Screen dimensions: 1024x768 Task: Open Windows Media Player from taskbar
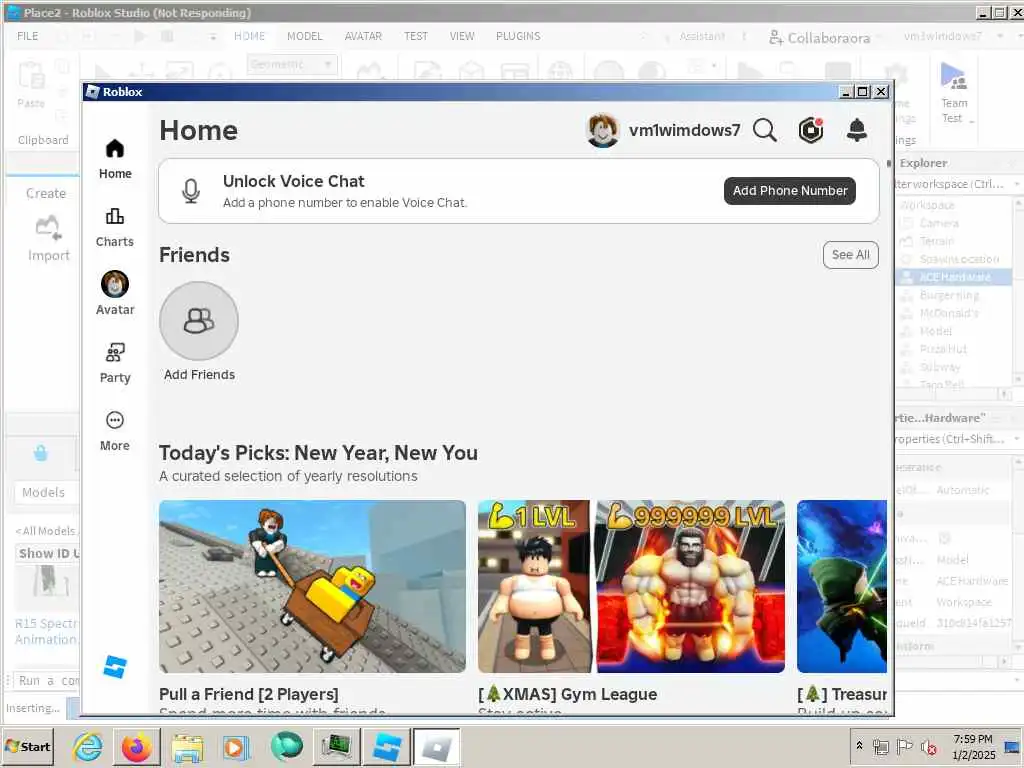pyautogui.click(x=236, y=746)
